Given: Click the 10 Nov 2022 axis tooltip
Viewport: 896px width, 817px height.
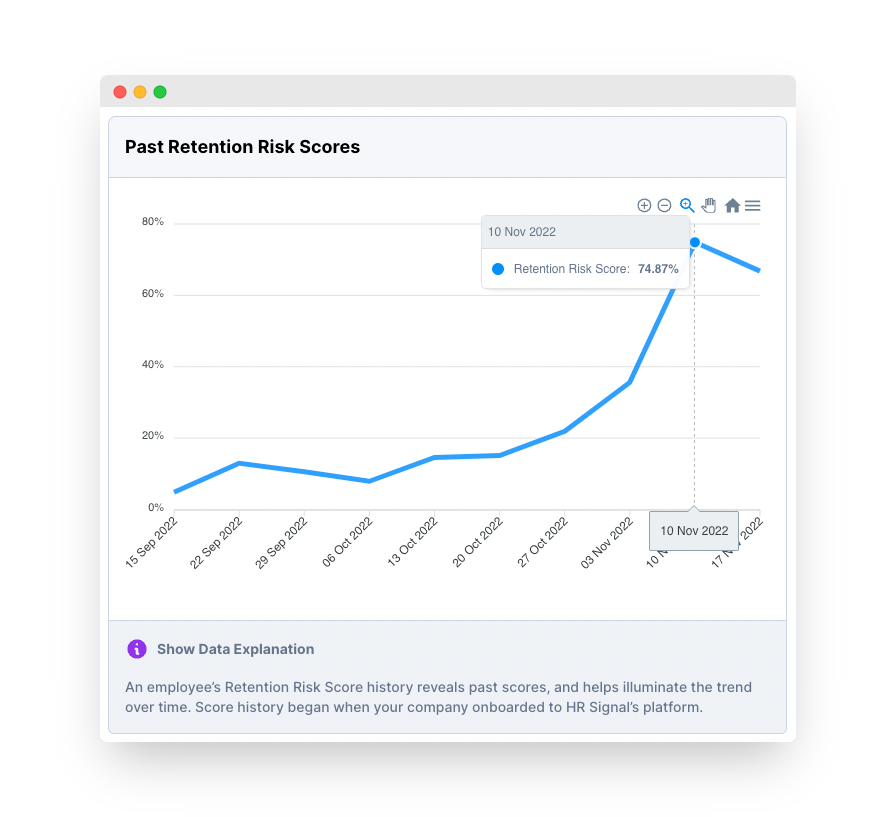Looking at the screenshot, I should tap(694, 531).
